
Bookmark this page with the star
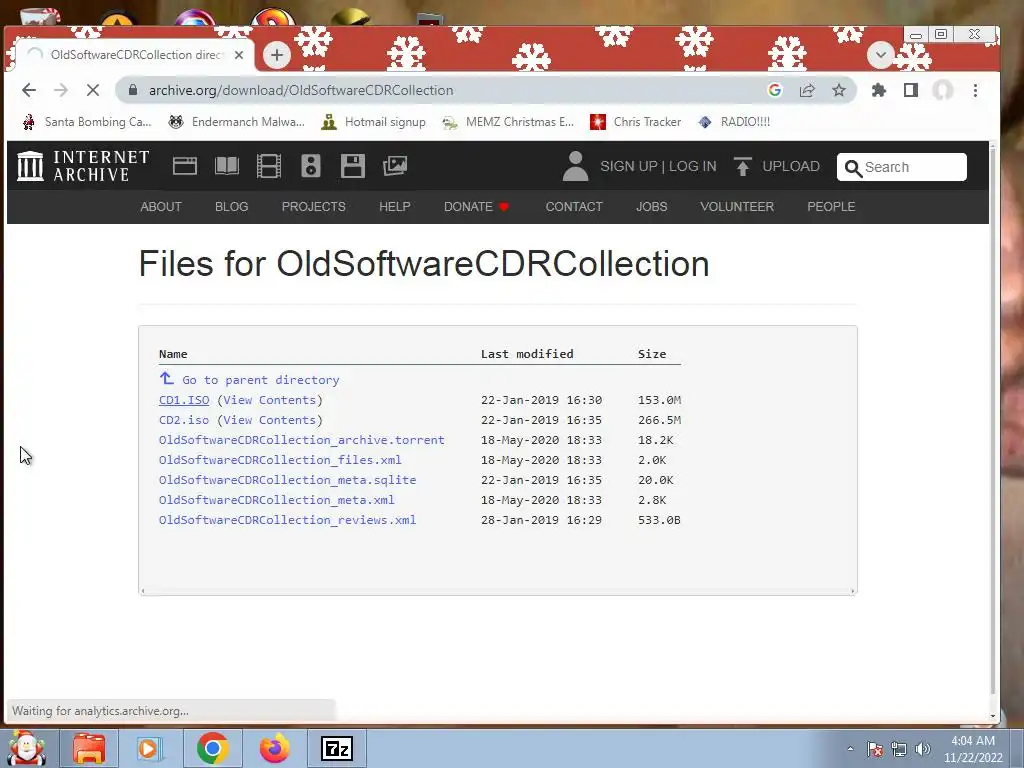point(839,90)
